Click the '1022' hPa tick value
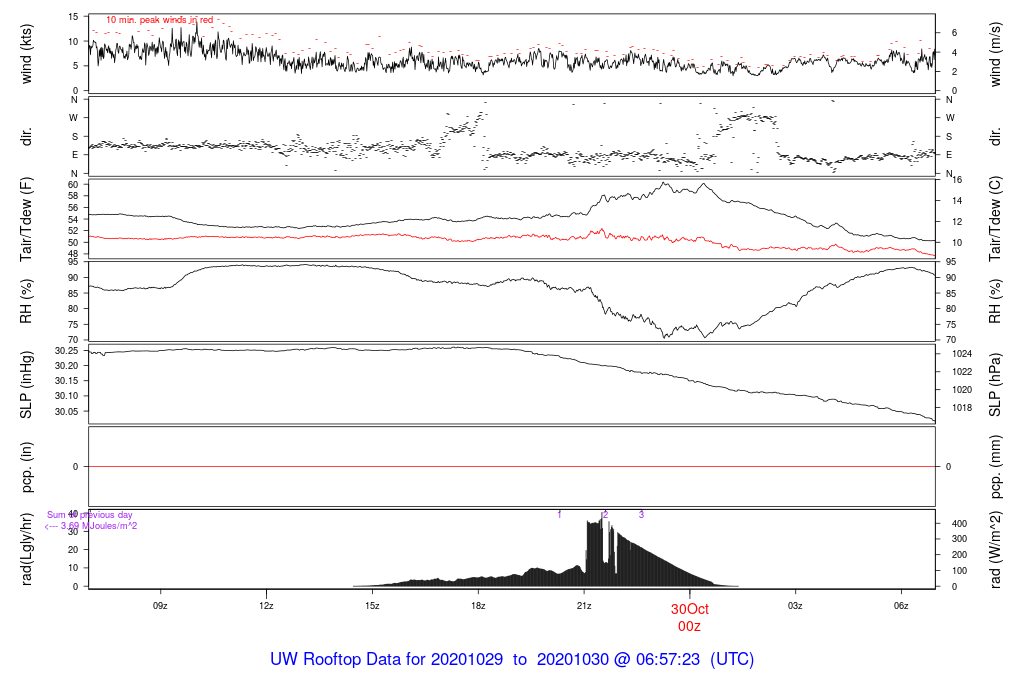1024x700 pixels. [962, 372]
